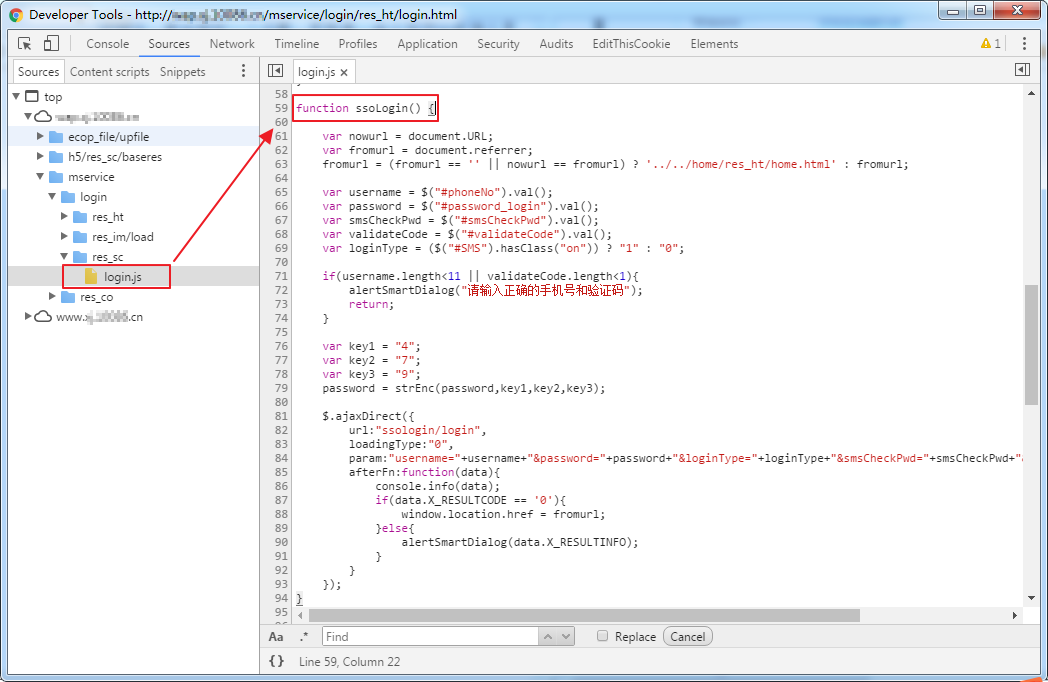Select the Sources navigator sub-tab

point(38,72)
